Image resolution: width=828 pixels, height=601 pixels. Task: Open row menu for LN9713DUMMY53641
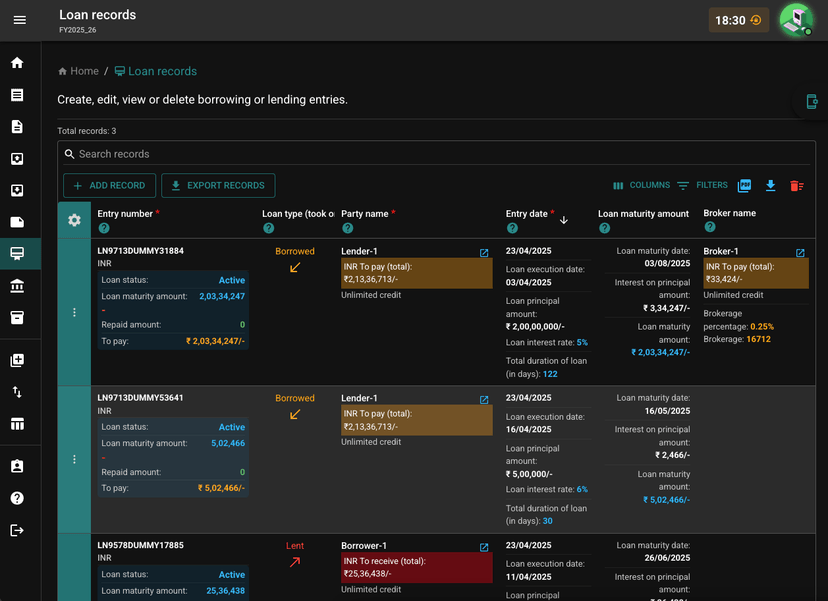pos(74,459)
